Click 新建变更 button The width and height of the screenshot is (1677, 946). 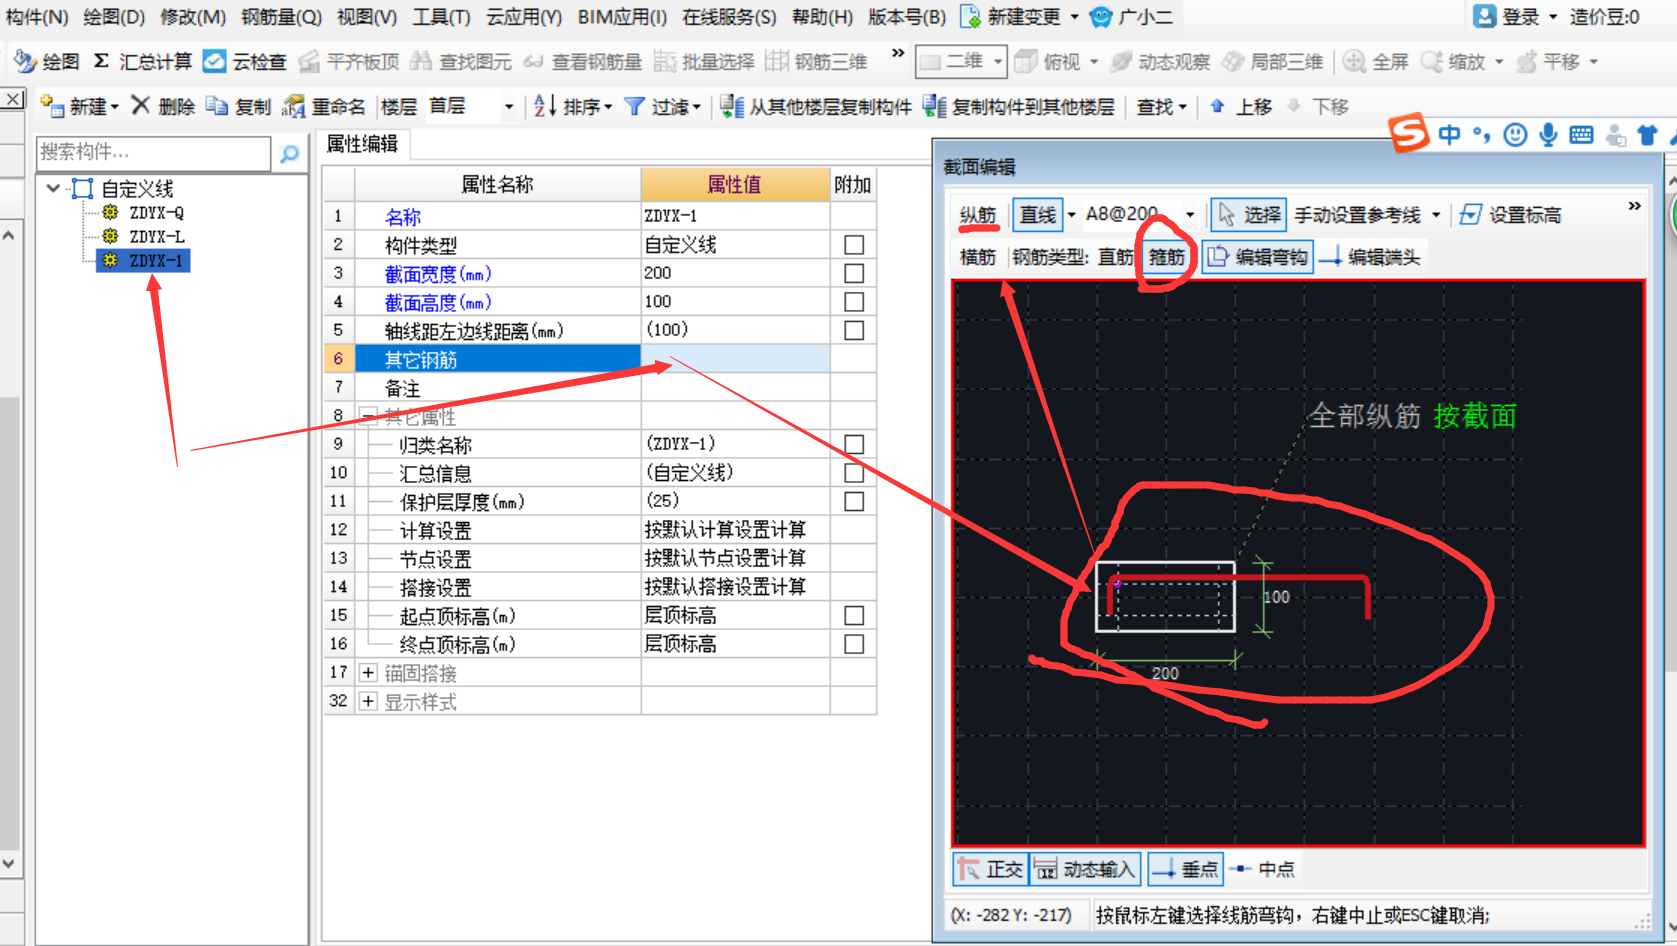pyautogui.click(x=1012, y=17)
